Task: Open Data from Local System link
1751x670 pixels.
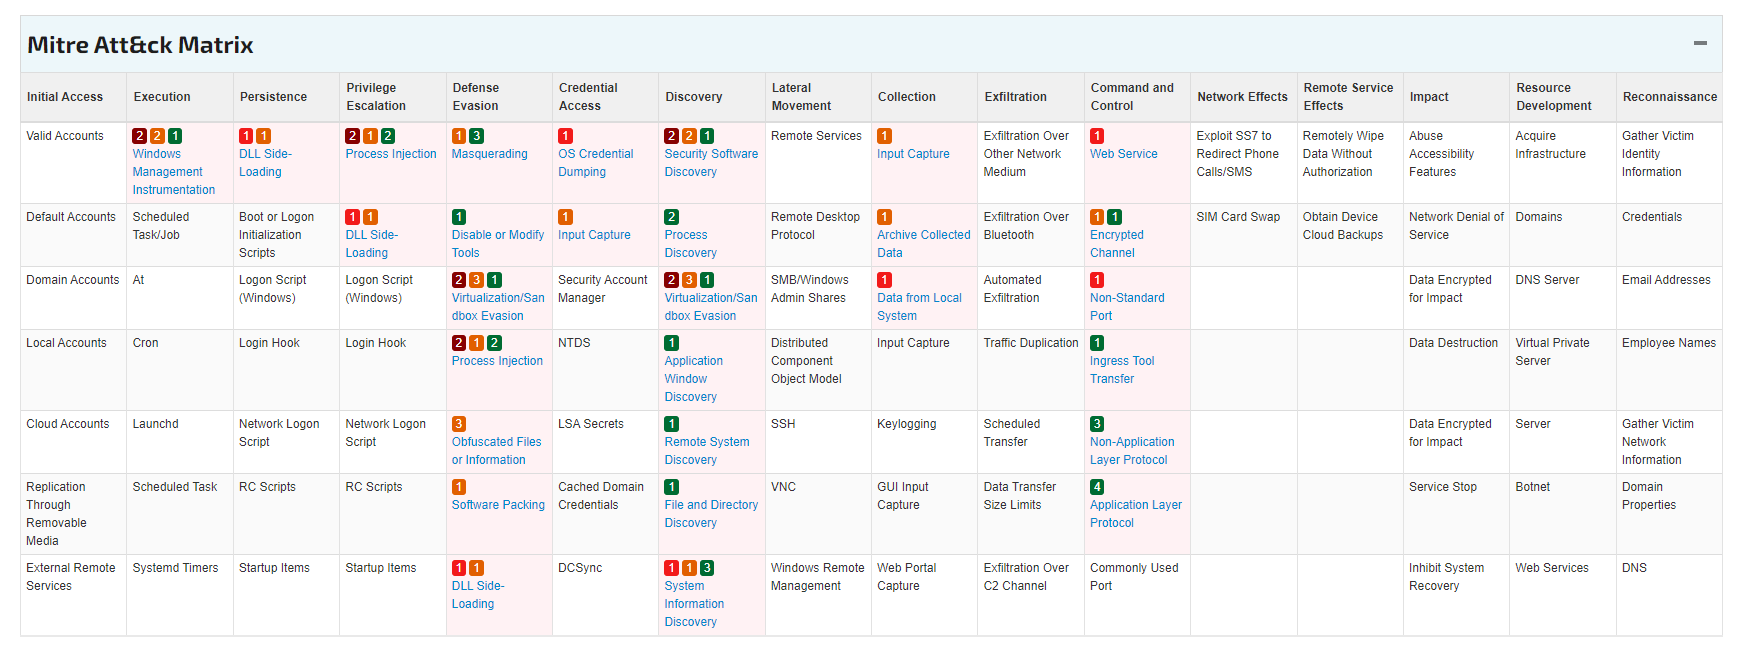Action: point(919,307)
